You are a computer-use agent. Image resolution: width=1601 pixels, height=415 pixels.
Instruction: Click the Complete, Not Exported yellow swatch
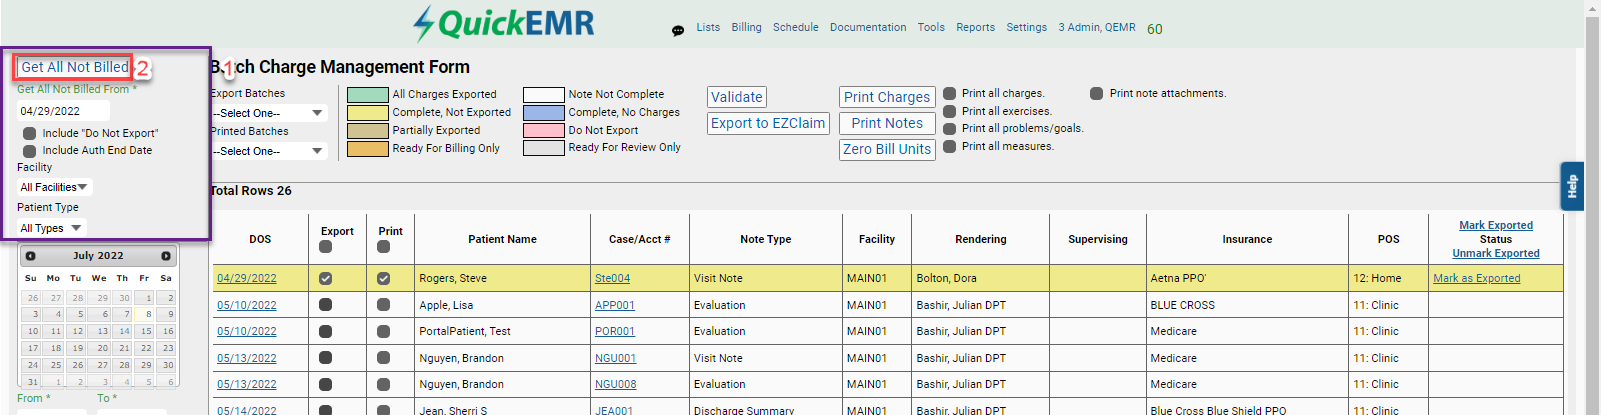367,113
